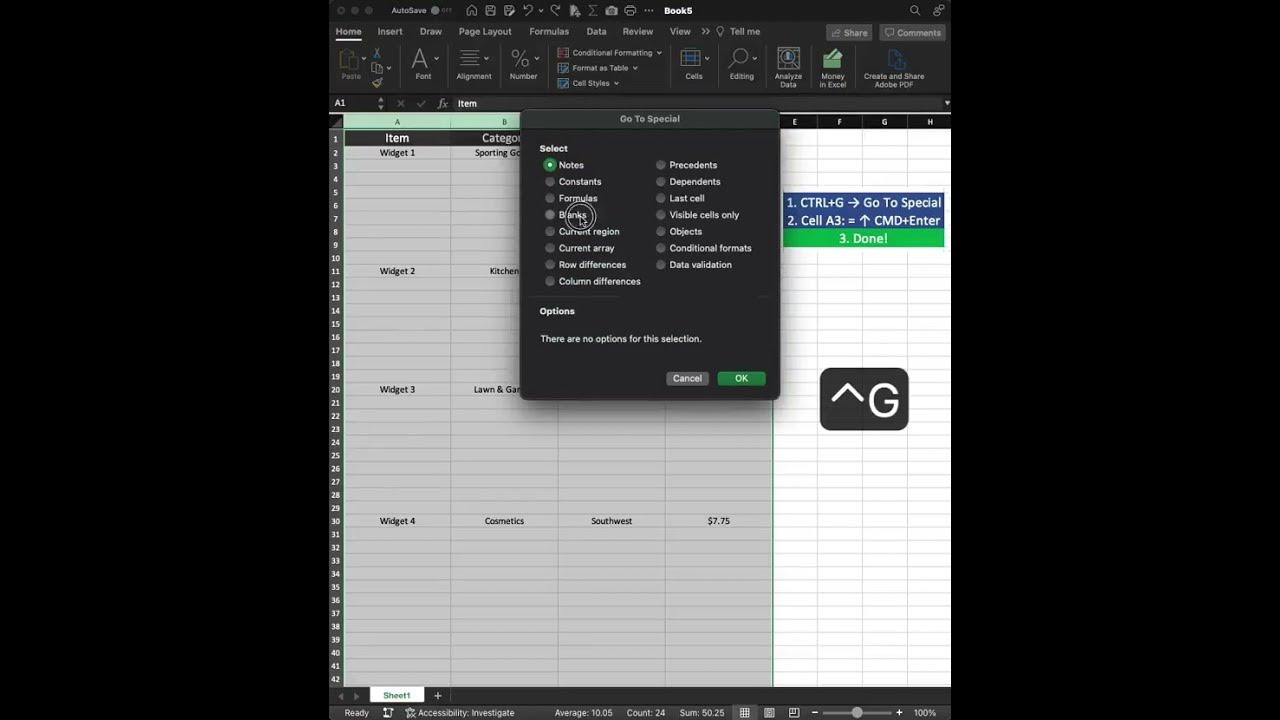Select the Data validation radio button
1280x720 pixels.
[x=660, y=265]
